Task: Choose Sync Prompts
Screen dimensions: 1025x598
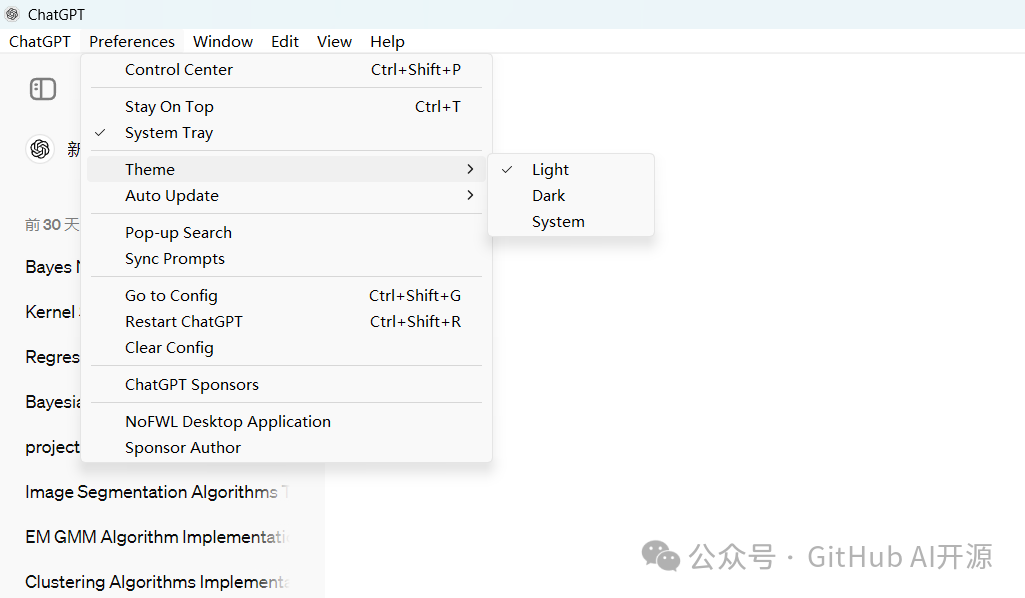Action: (286, 259)
